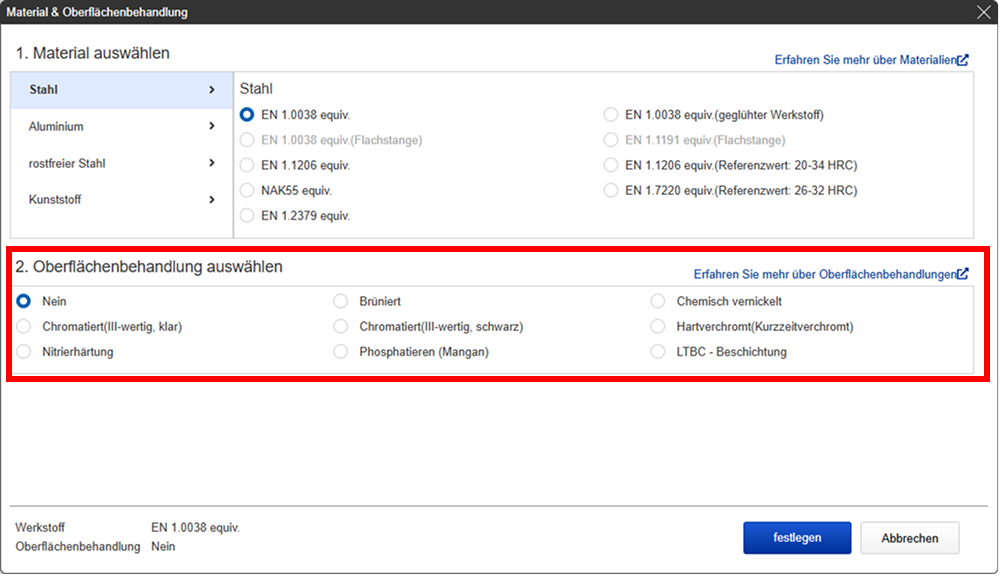Choose Chemisch vernickelt coating
The height and width of the screenshot is (578, 1000).
tap(658, 301)
